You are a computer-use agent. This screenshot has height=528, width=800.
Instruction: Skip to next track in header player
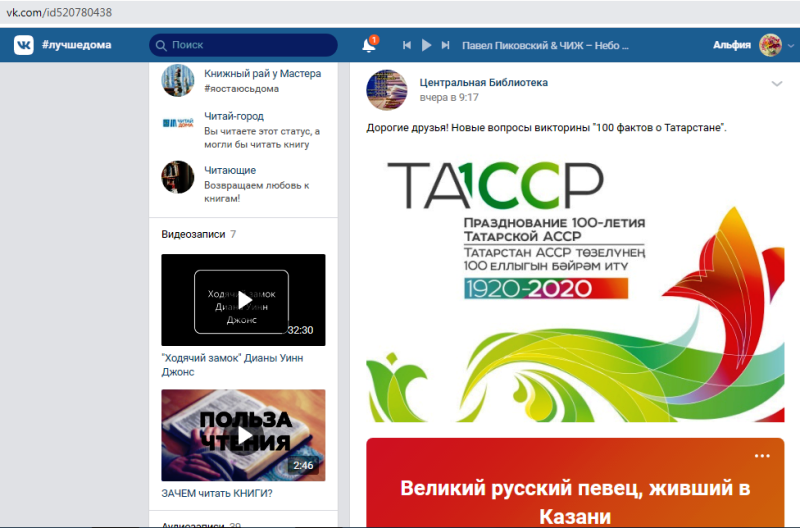point(446,45)
